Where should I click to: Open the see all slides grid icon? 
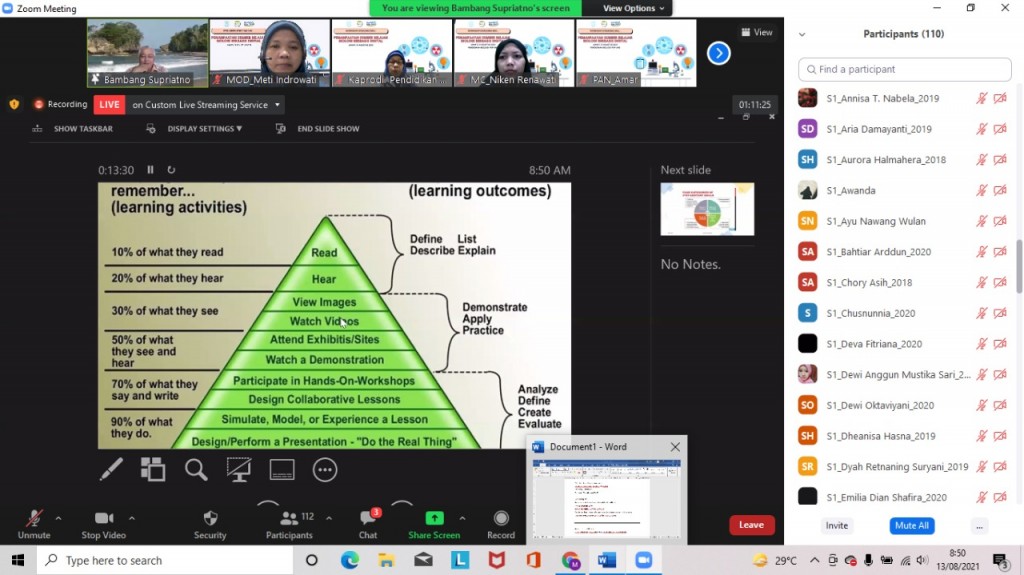tap(153, 469)
